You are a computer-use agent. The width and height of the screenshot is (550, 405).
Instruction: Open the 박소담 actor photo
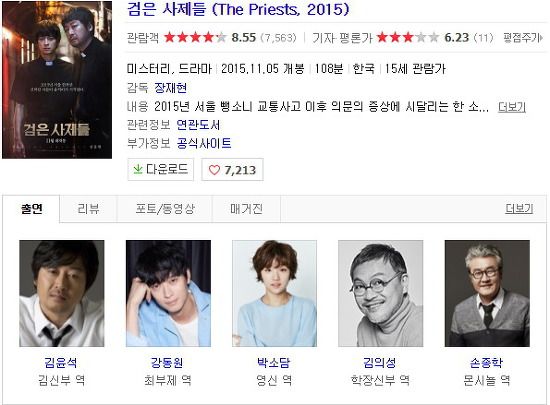pos(275,293)
